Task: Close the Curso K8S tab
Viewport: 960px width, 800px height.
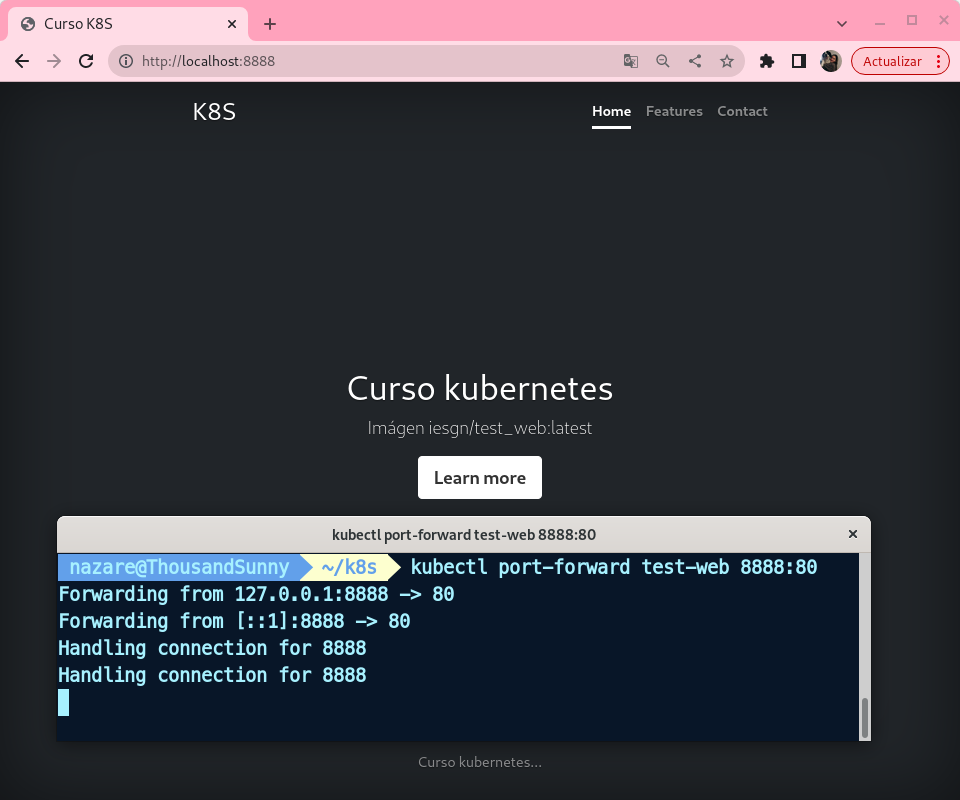Action: point(232,24)
